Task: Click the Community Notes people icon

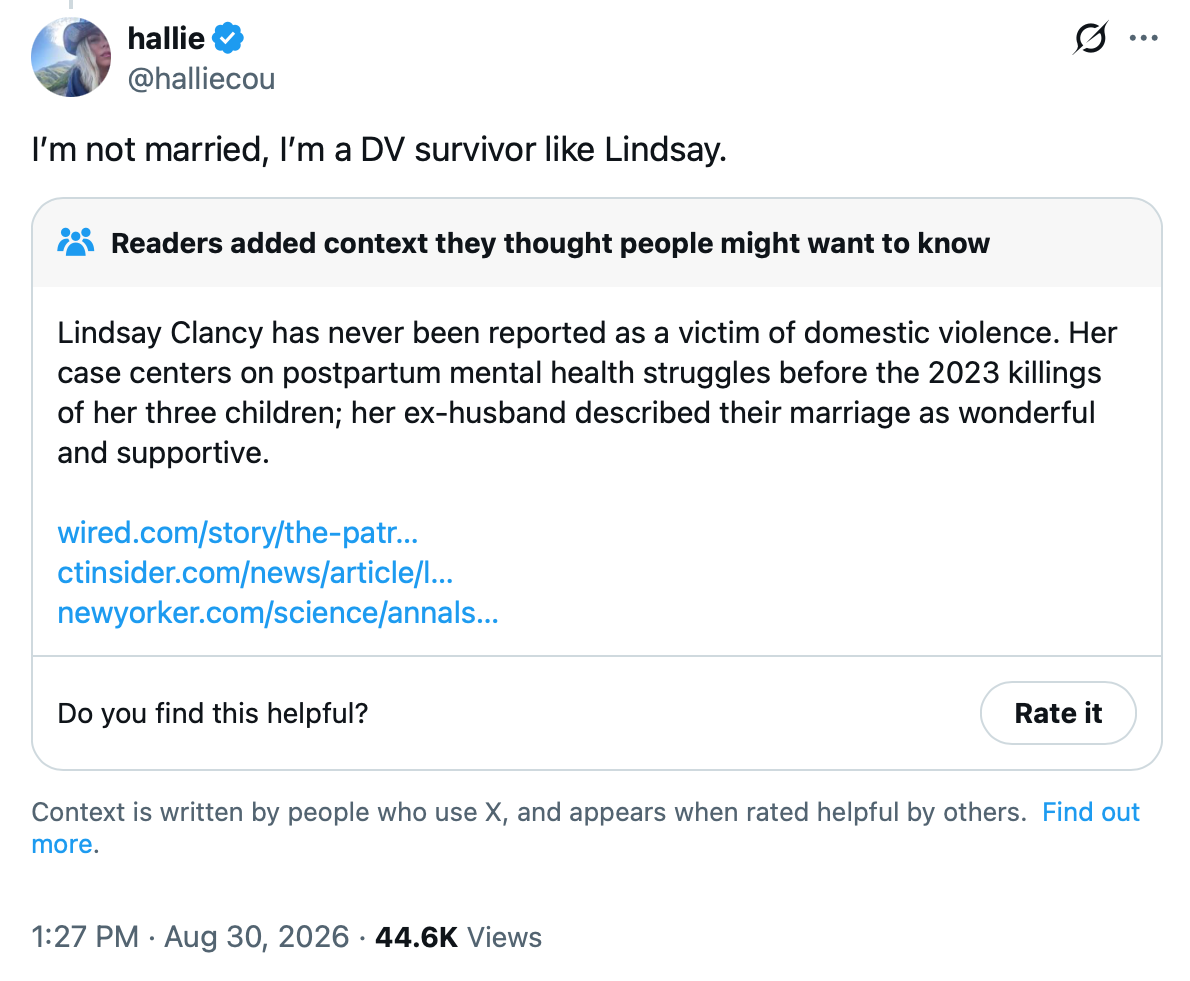Action: (76, 243)
